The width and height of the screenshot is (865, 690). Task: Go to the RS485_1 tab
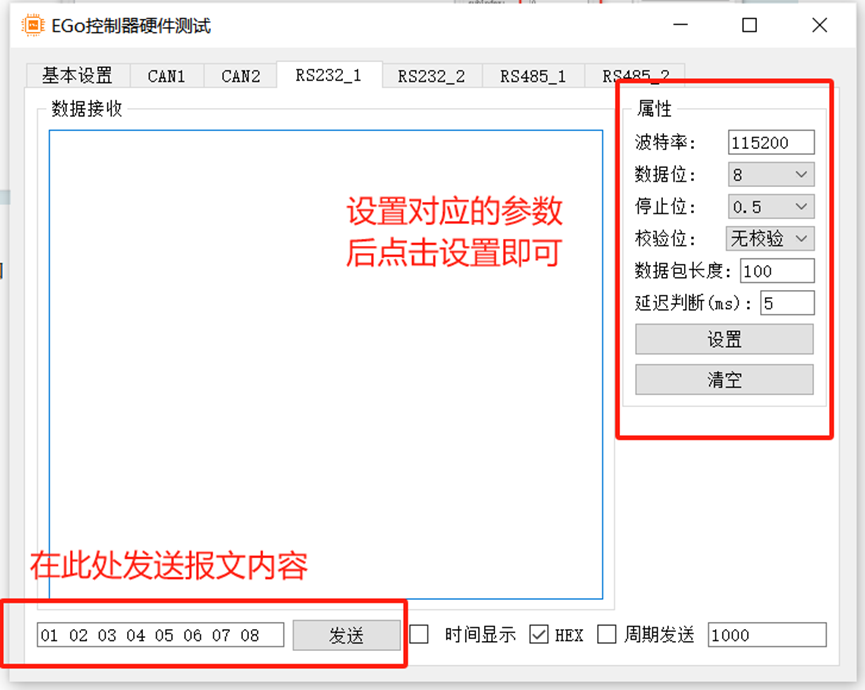[533, 76]
